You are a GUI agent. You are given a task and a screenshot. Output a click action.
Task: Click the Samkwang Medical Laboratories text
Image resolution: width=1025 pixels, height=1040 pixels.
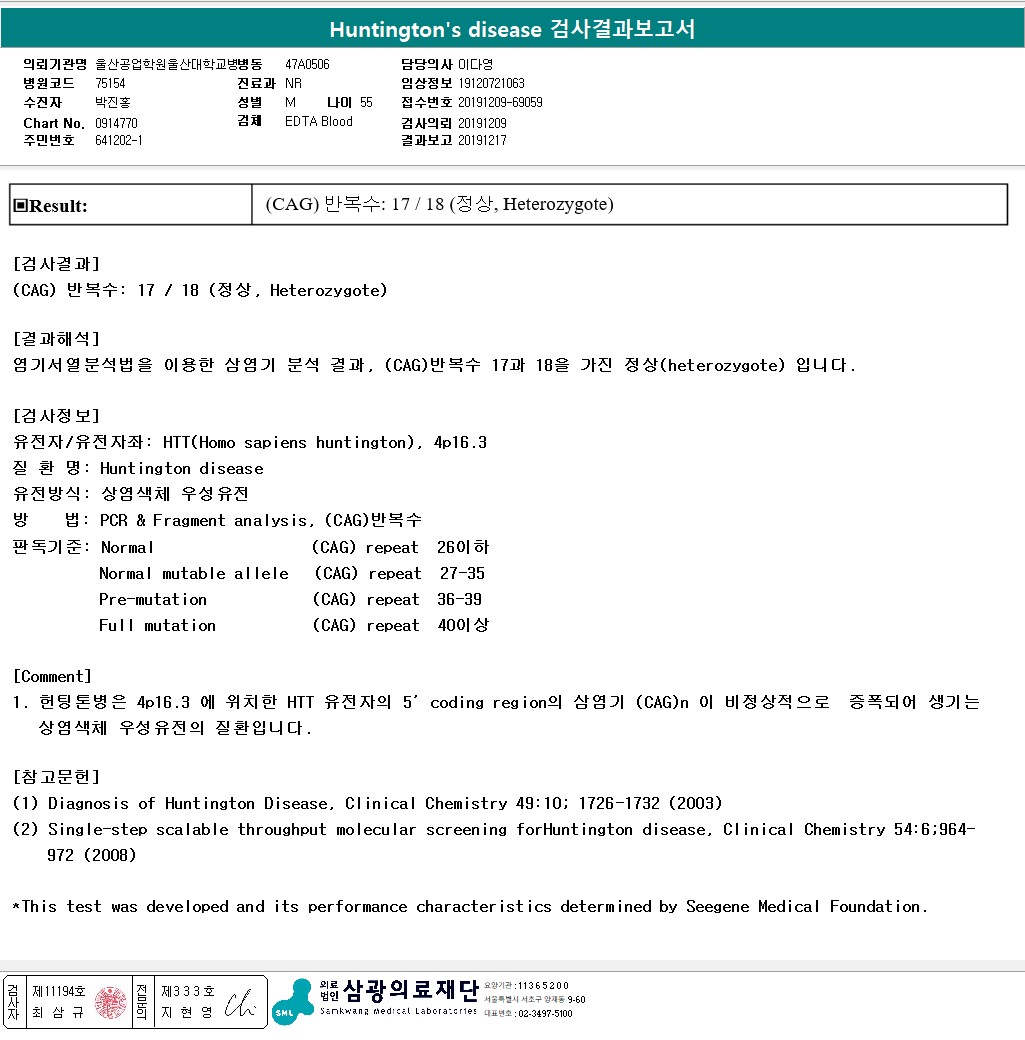pyautogui.click(x=398, y=1011)
